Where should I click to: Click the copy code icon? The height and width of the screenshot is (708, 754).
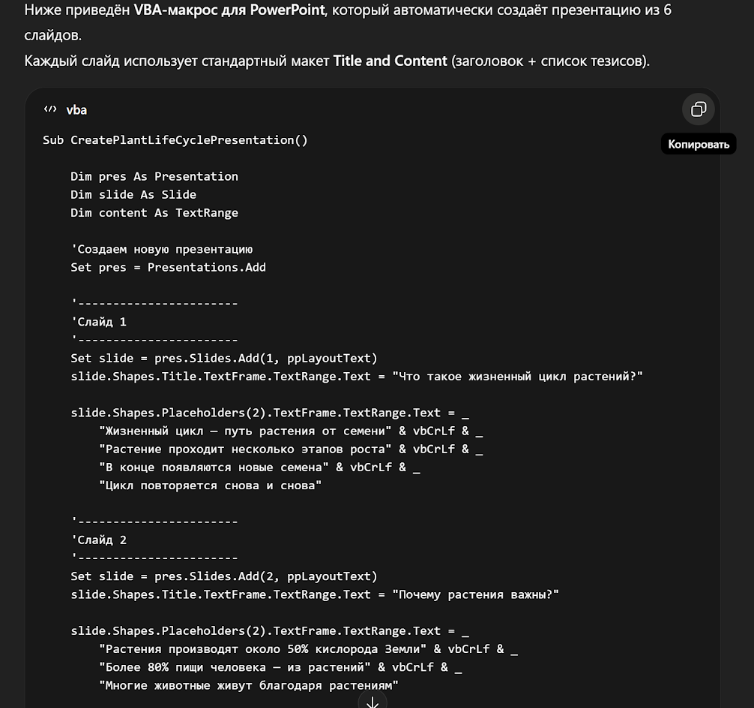click(699, 109)
